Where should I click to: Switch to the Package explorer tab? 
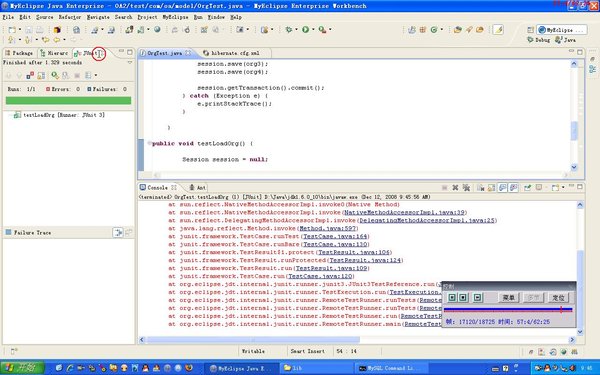(x=19, y=53)
